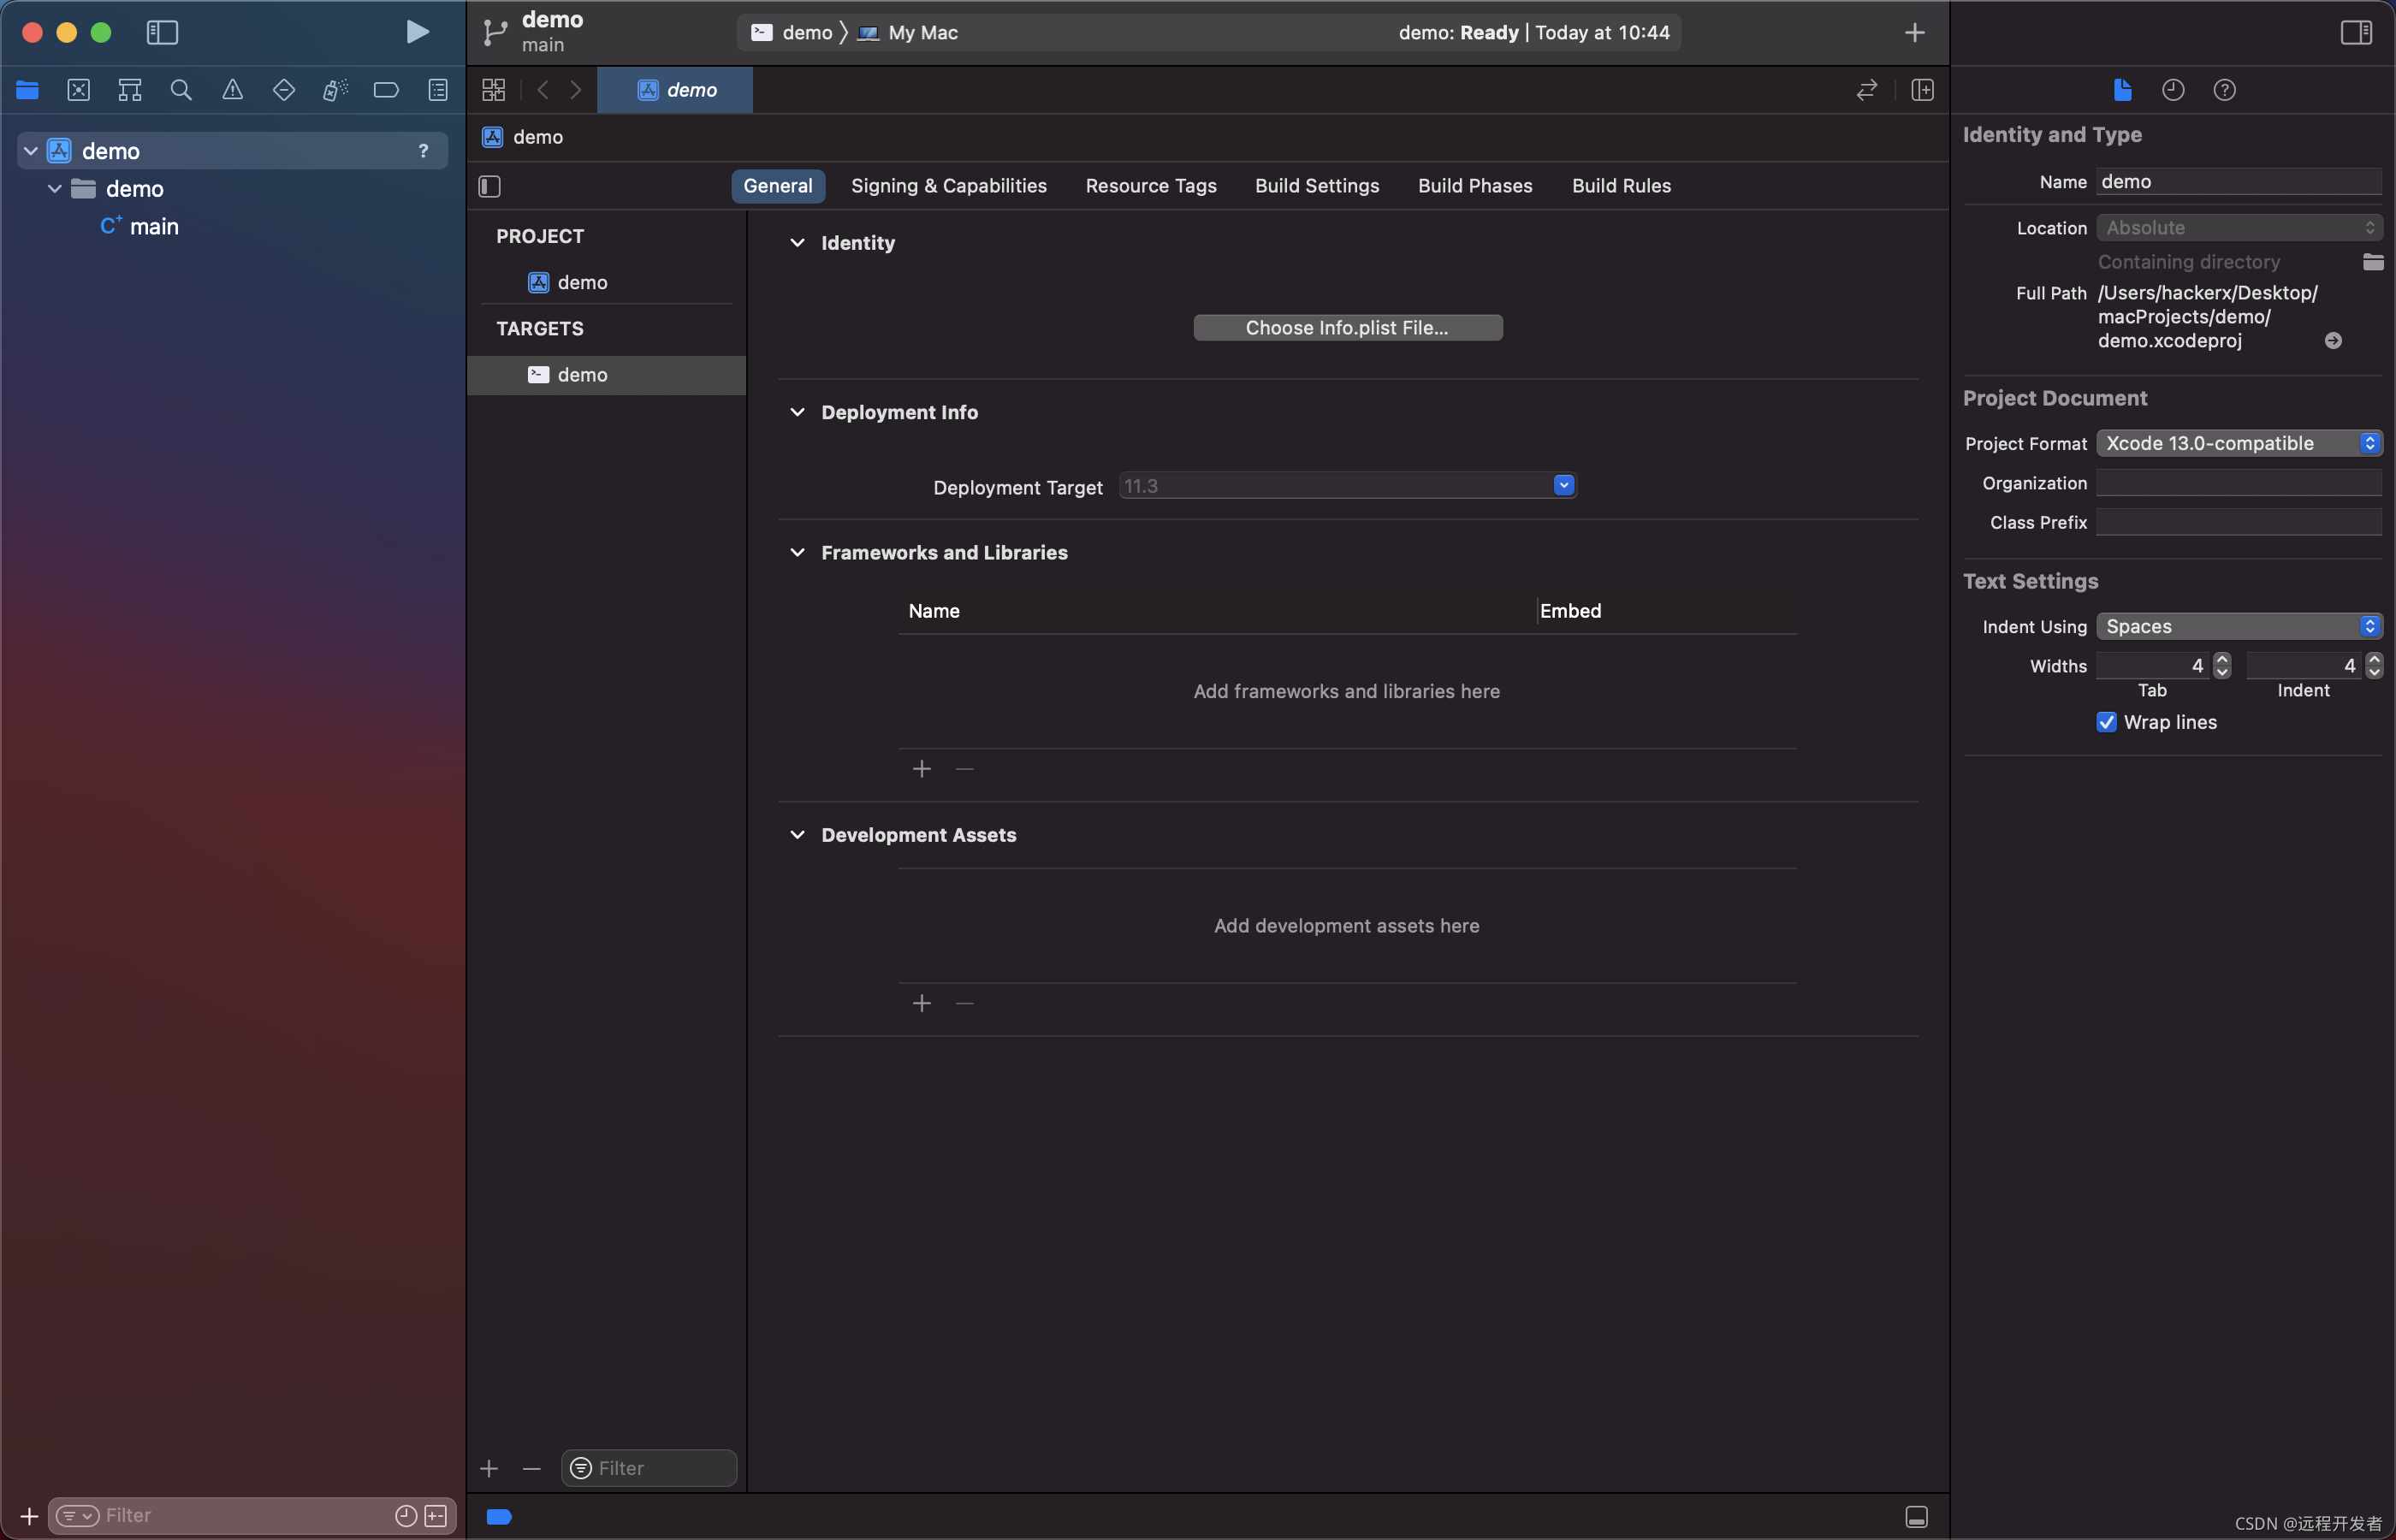Collapse the Frameworks and Libraries section
The image size is (2396, 1540).
coord(797,552)
